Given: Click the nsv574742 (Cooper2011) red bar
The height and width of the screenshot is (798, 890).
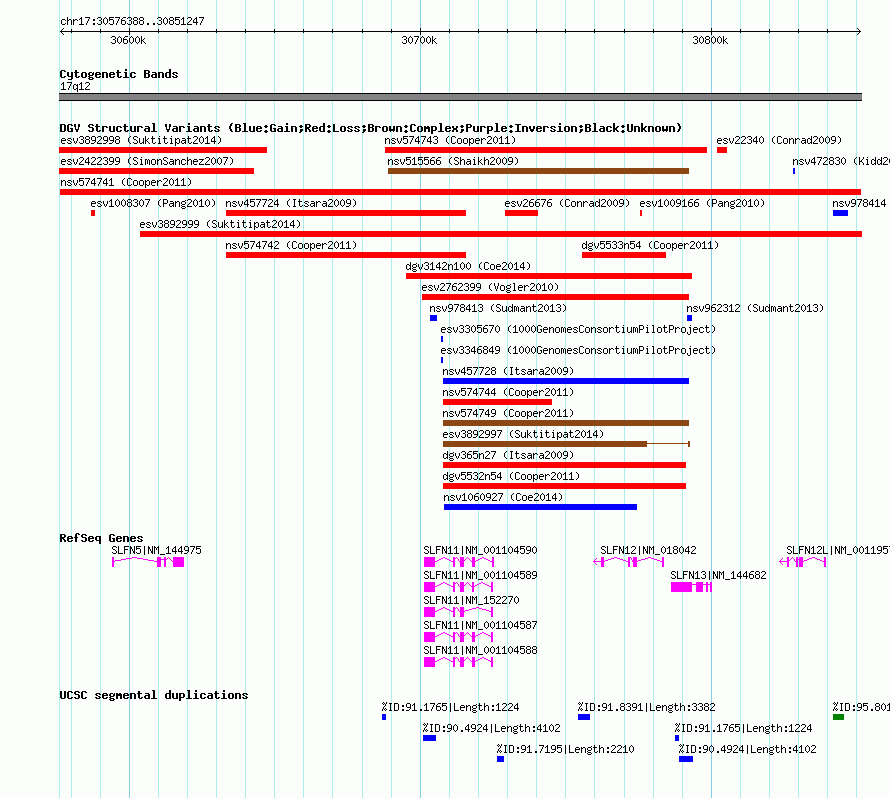Looking at the screenshot, I should [x=346, y=255].
